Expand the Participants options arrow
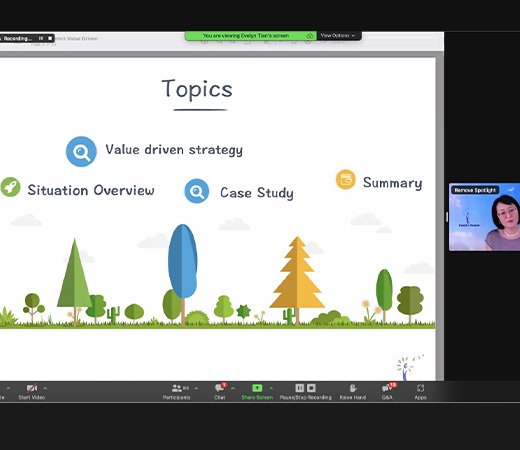The image size is (520, 450). [196, 388]
